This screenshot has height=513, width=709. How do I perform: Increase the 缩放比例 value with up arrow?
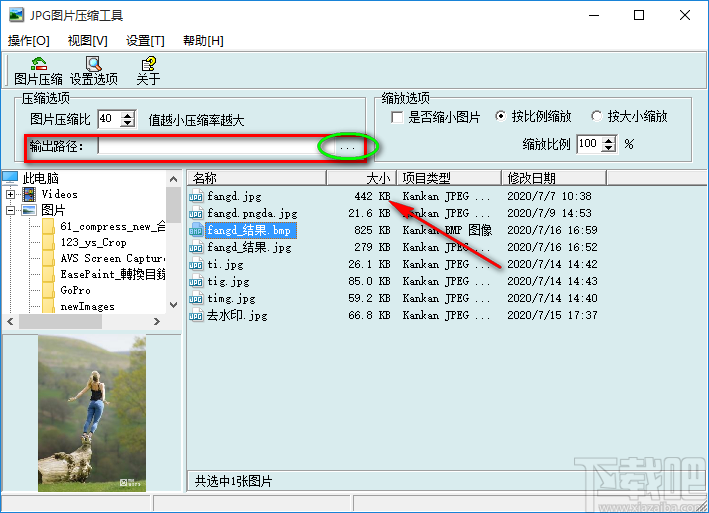pyautogui.click(x=609, y=141)
